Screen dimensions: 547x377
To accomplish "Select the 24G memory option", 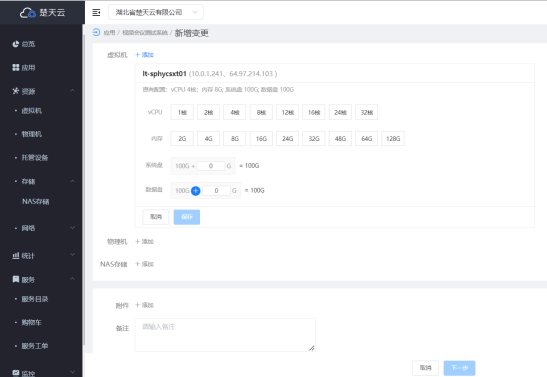I will pyautogui.click(x=287, y=138).
